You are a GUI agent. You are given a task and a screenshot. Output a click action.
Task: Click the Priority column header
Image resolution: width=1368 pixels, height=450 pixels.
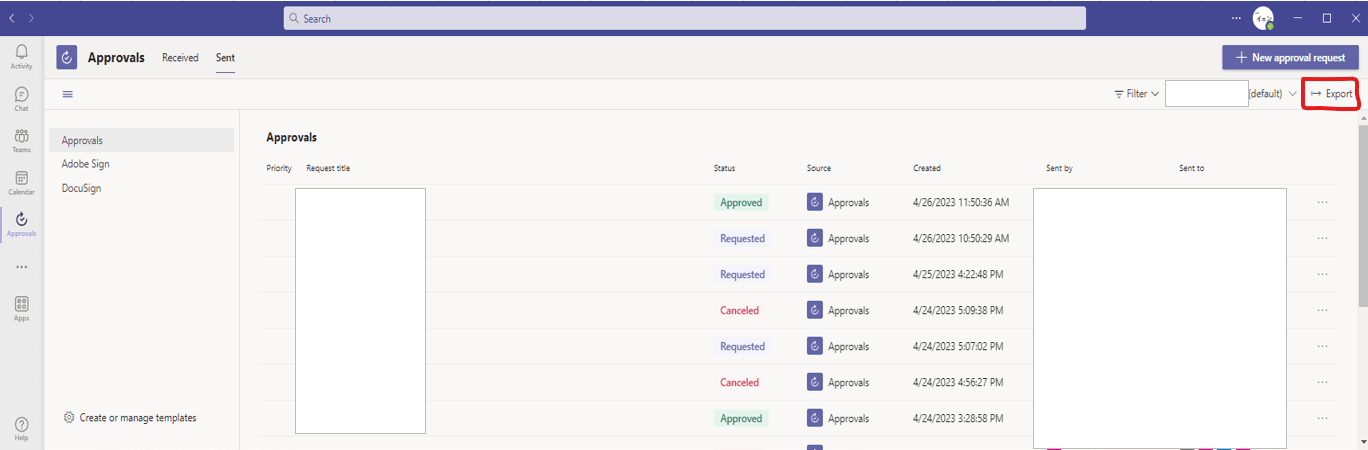pos(279,168)
